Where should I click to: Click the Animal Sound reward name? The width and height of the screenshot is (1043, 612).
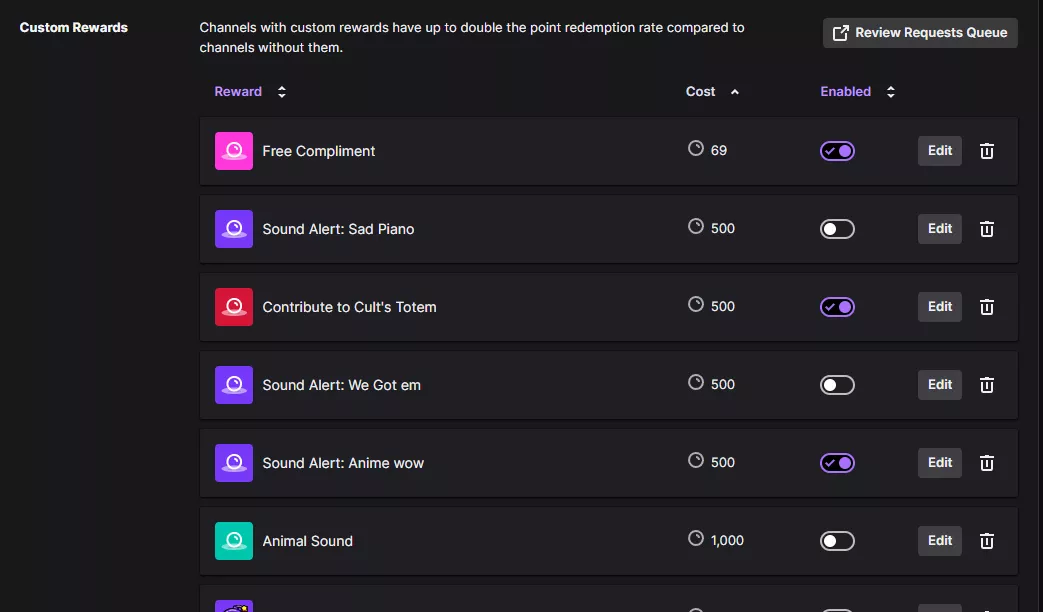click(307, 541)
